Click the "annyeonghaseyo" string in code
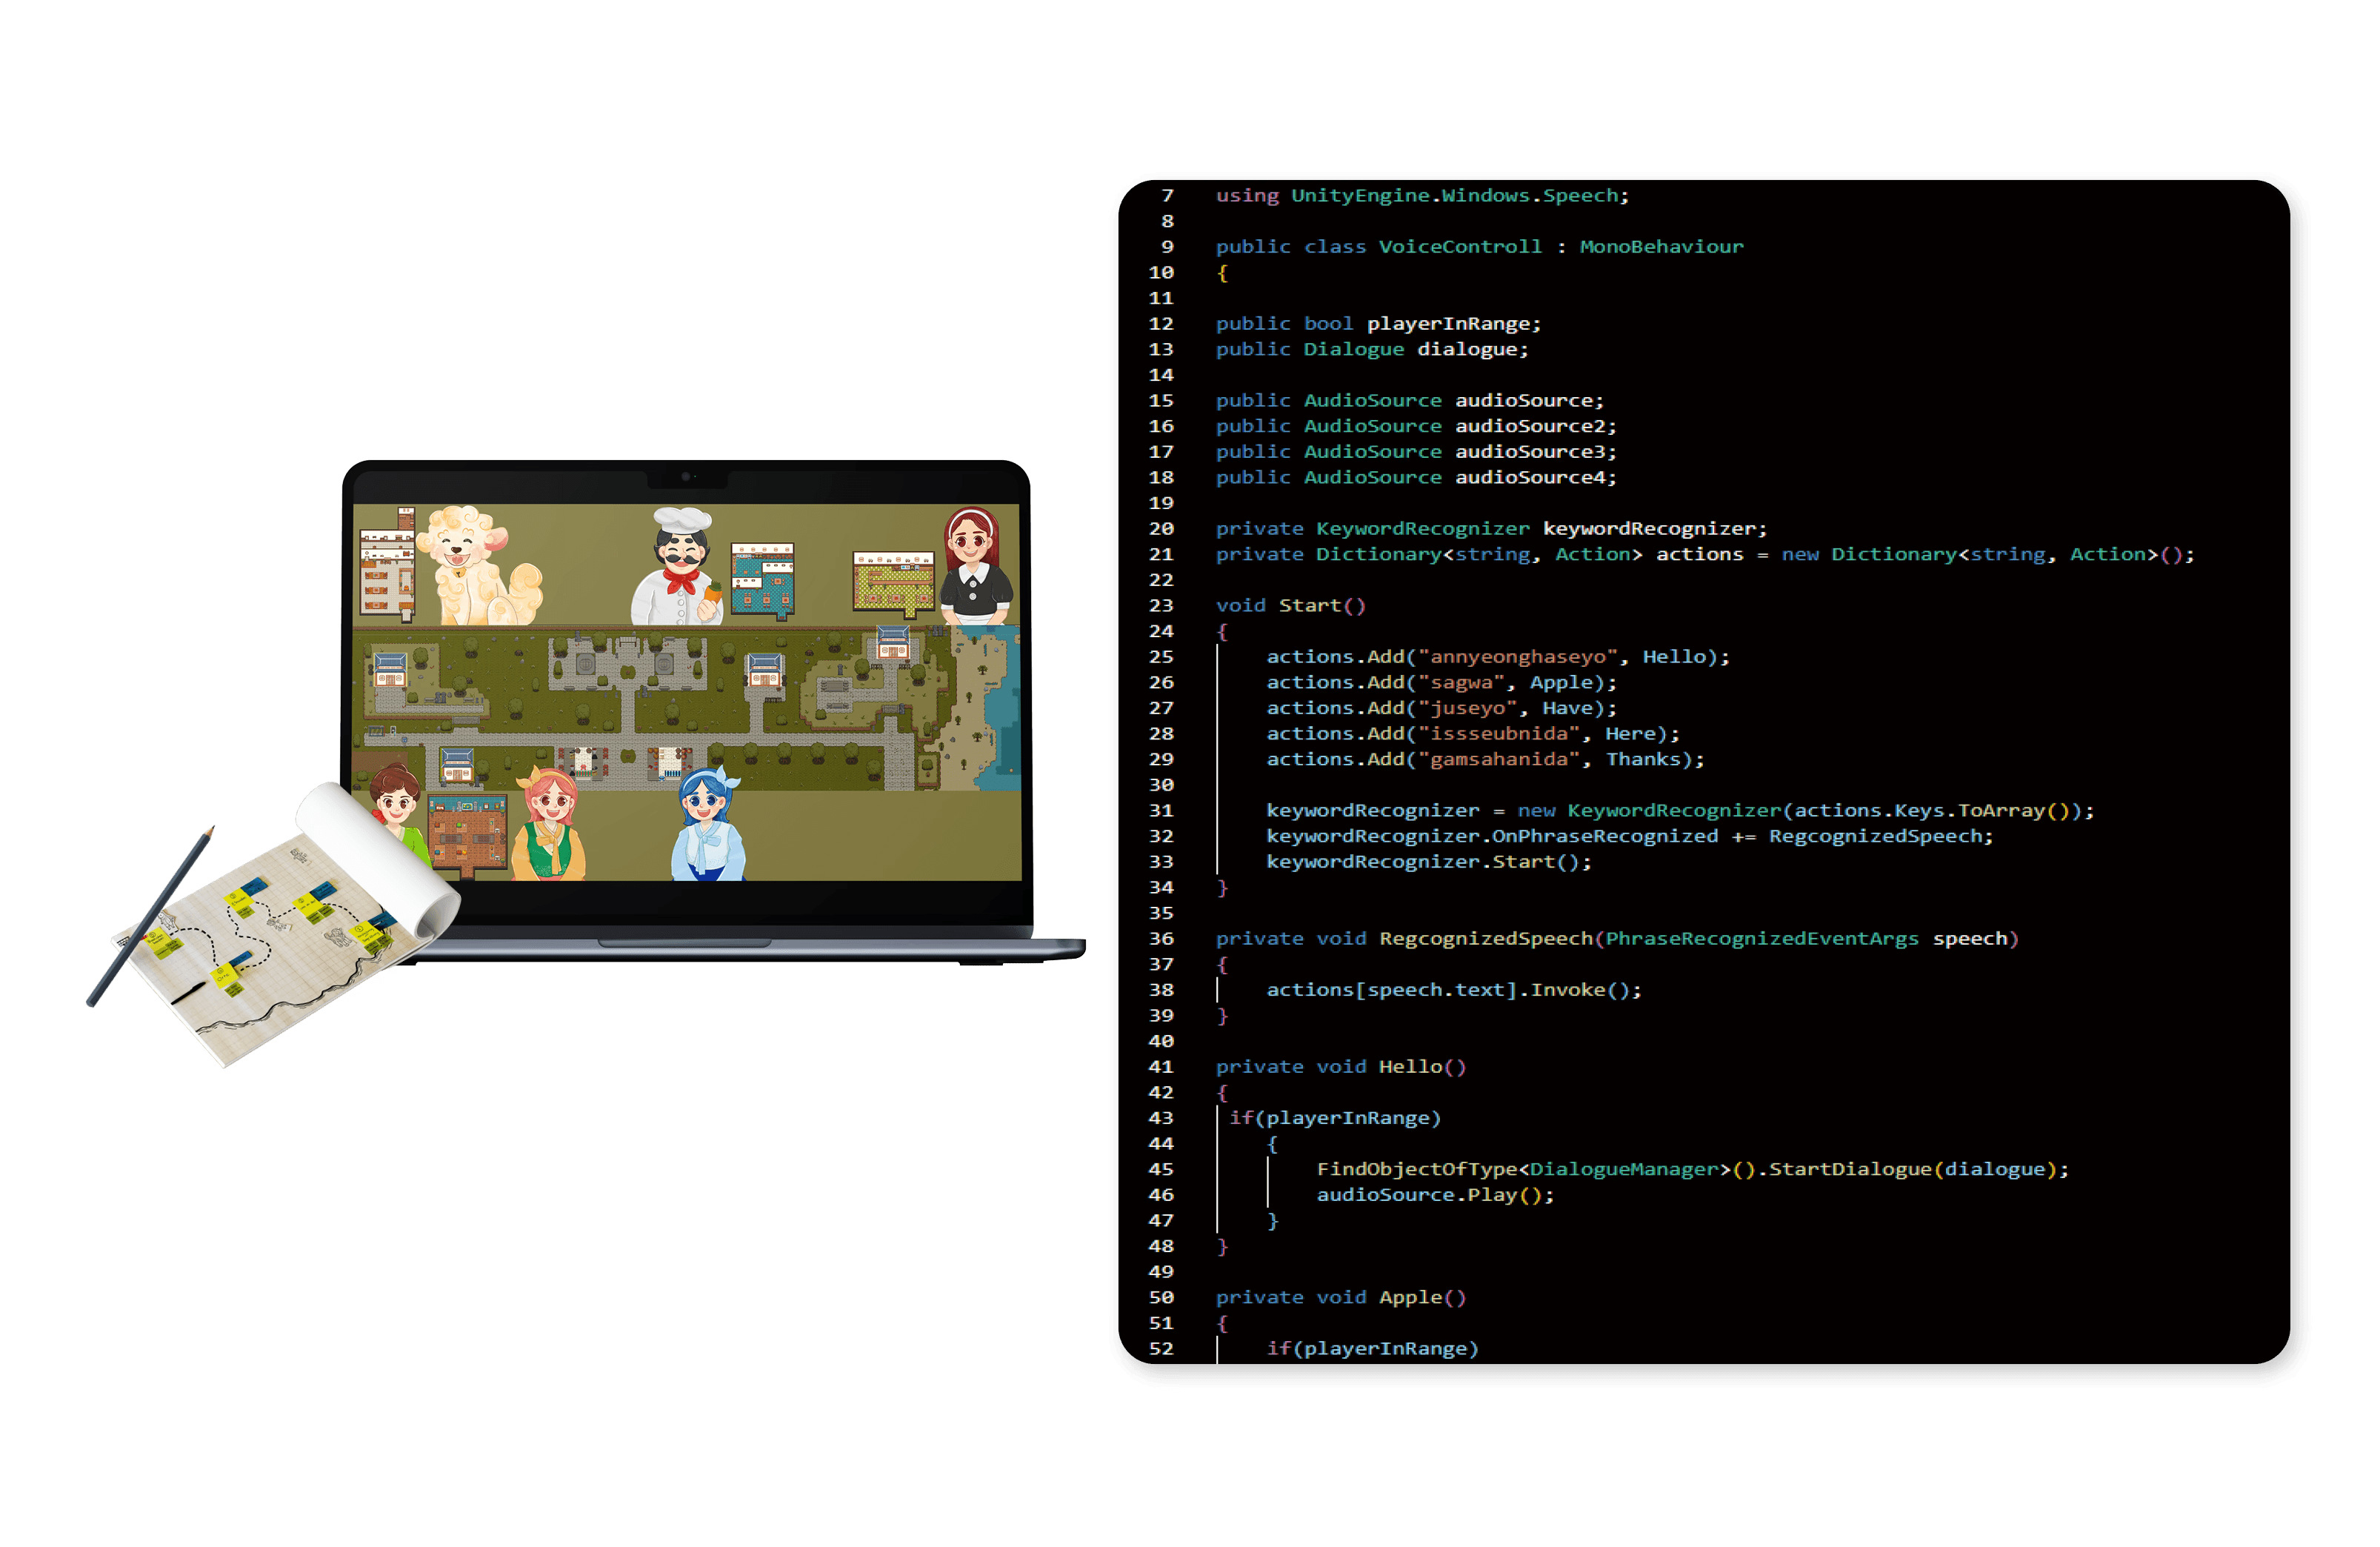The width and height of the screenshot is (2380, 1547). click(x=1518, y=657)
